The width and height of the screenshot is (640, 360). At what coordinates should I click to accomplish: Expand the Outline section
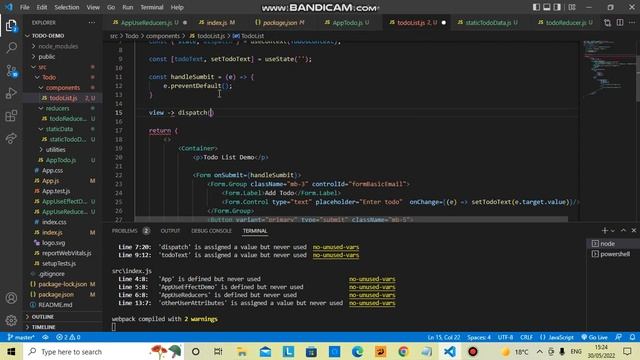[x=62, y=317]
